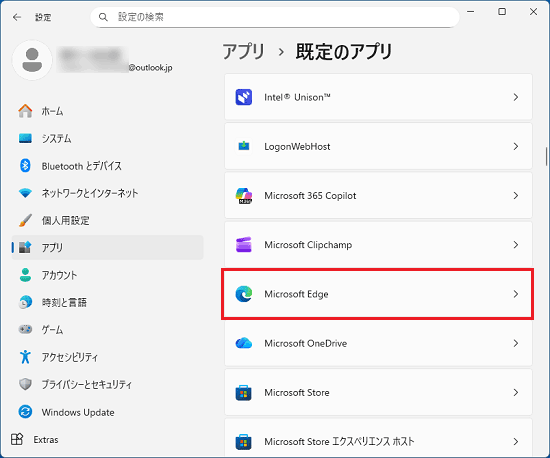The image size is (550, 458).
Task: Click the Windows Update sync icon
Action: pyautogui.click(x=25, y=412)
